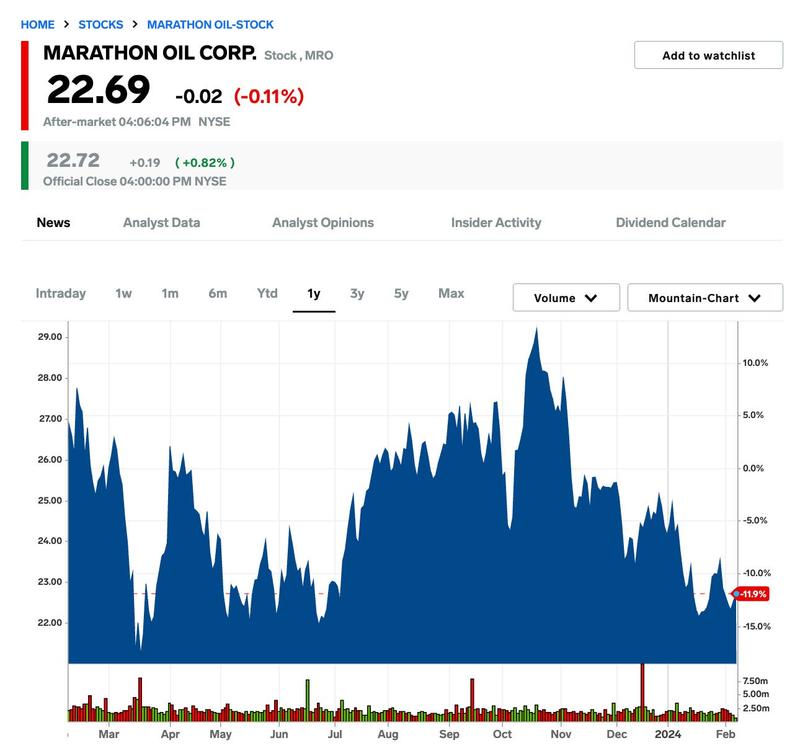Click the Mountain-Chart dropdown chevron arrow

click(755, 298)
